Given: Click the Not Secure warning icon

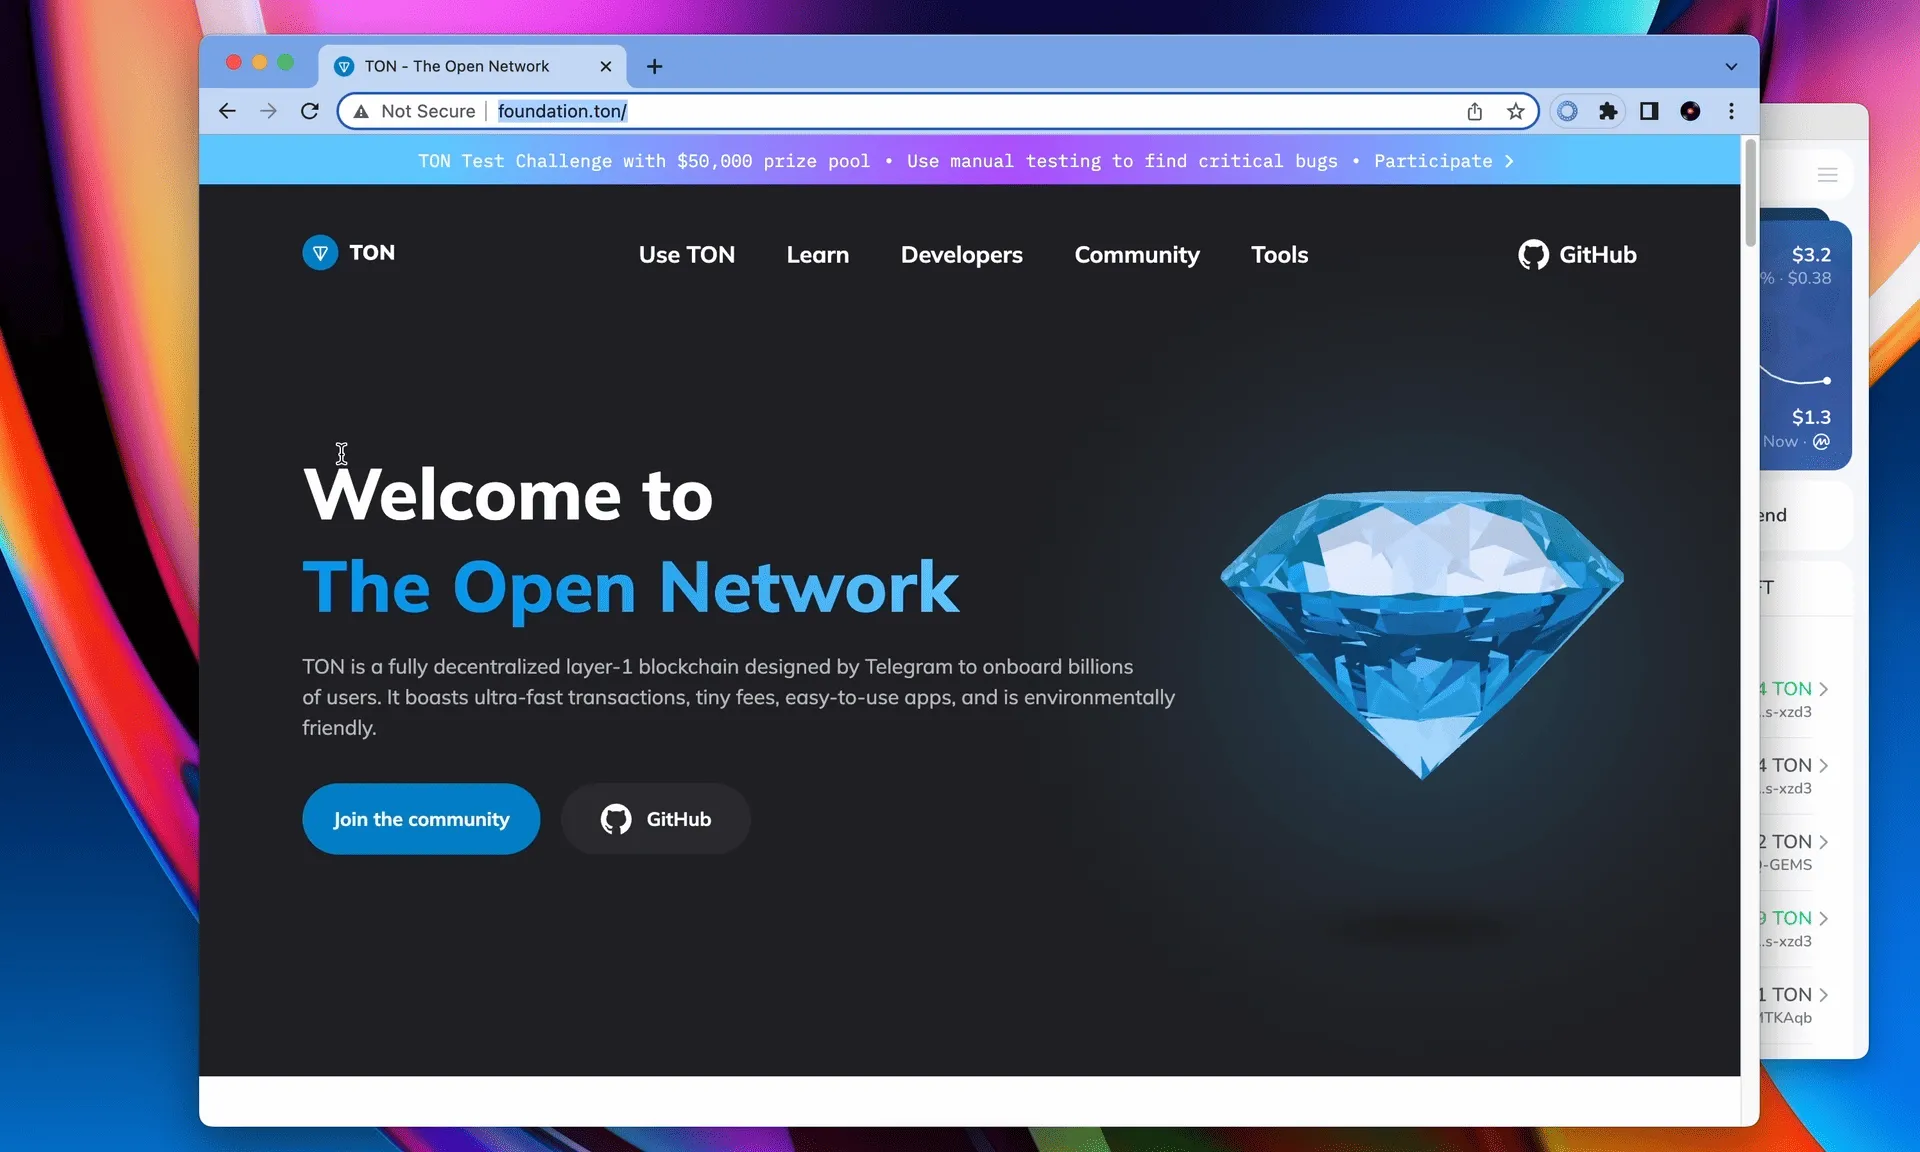Looking at the screenshot, I should [x=362, y=111].
